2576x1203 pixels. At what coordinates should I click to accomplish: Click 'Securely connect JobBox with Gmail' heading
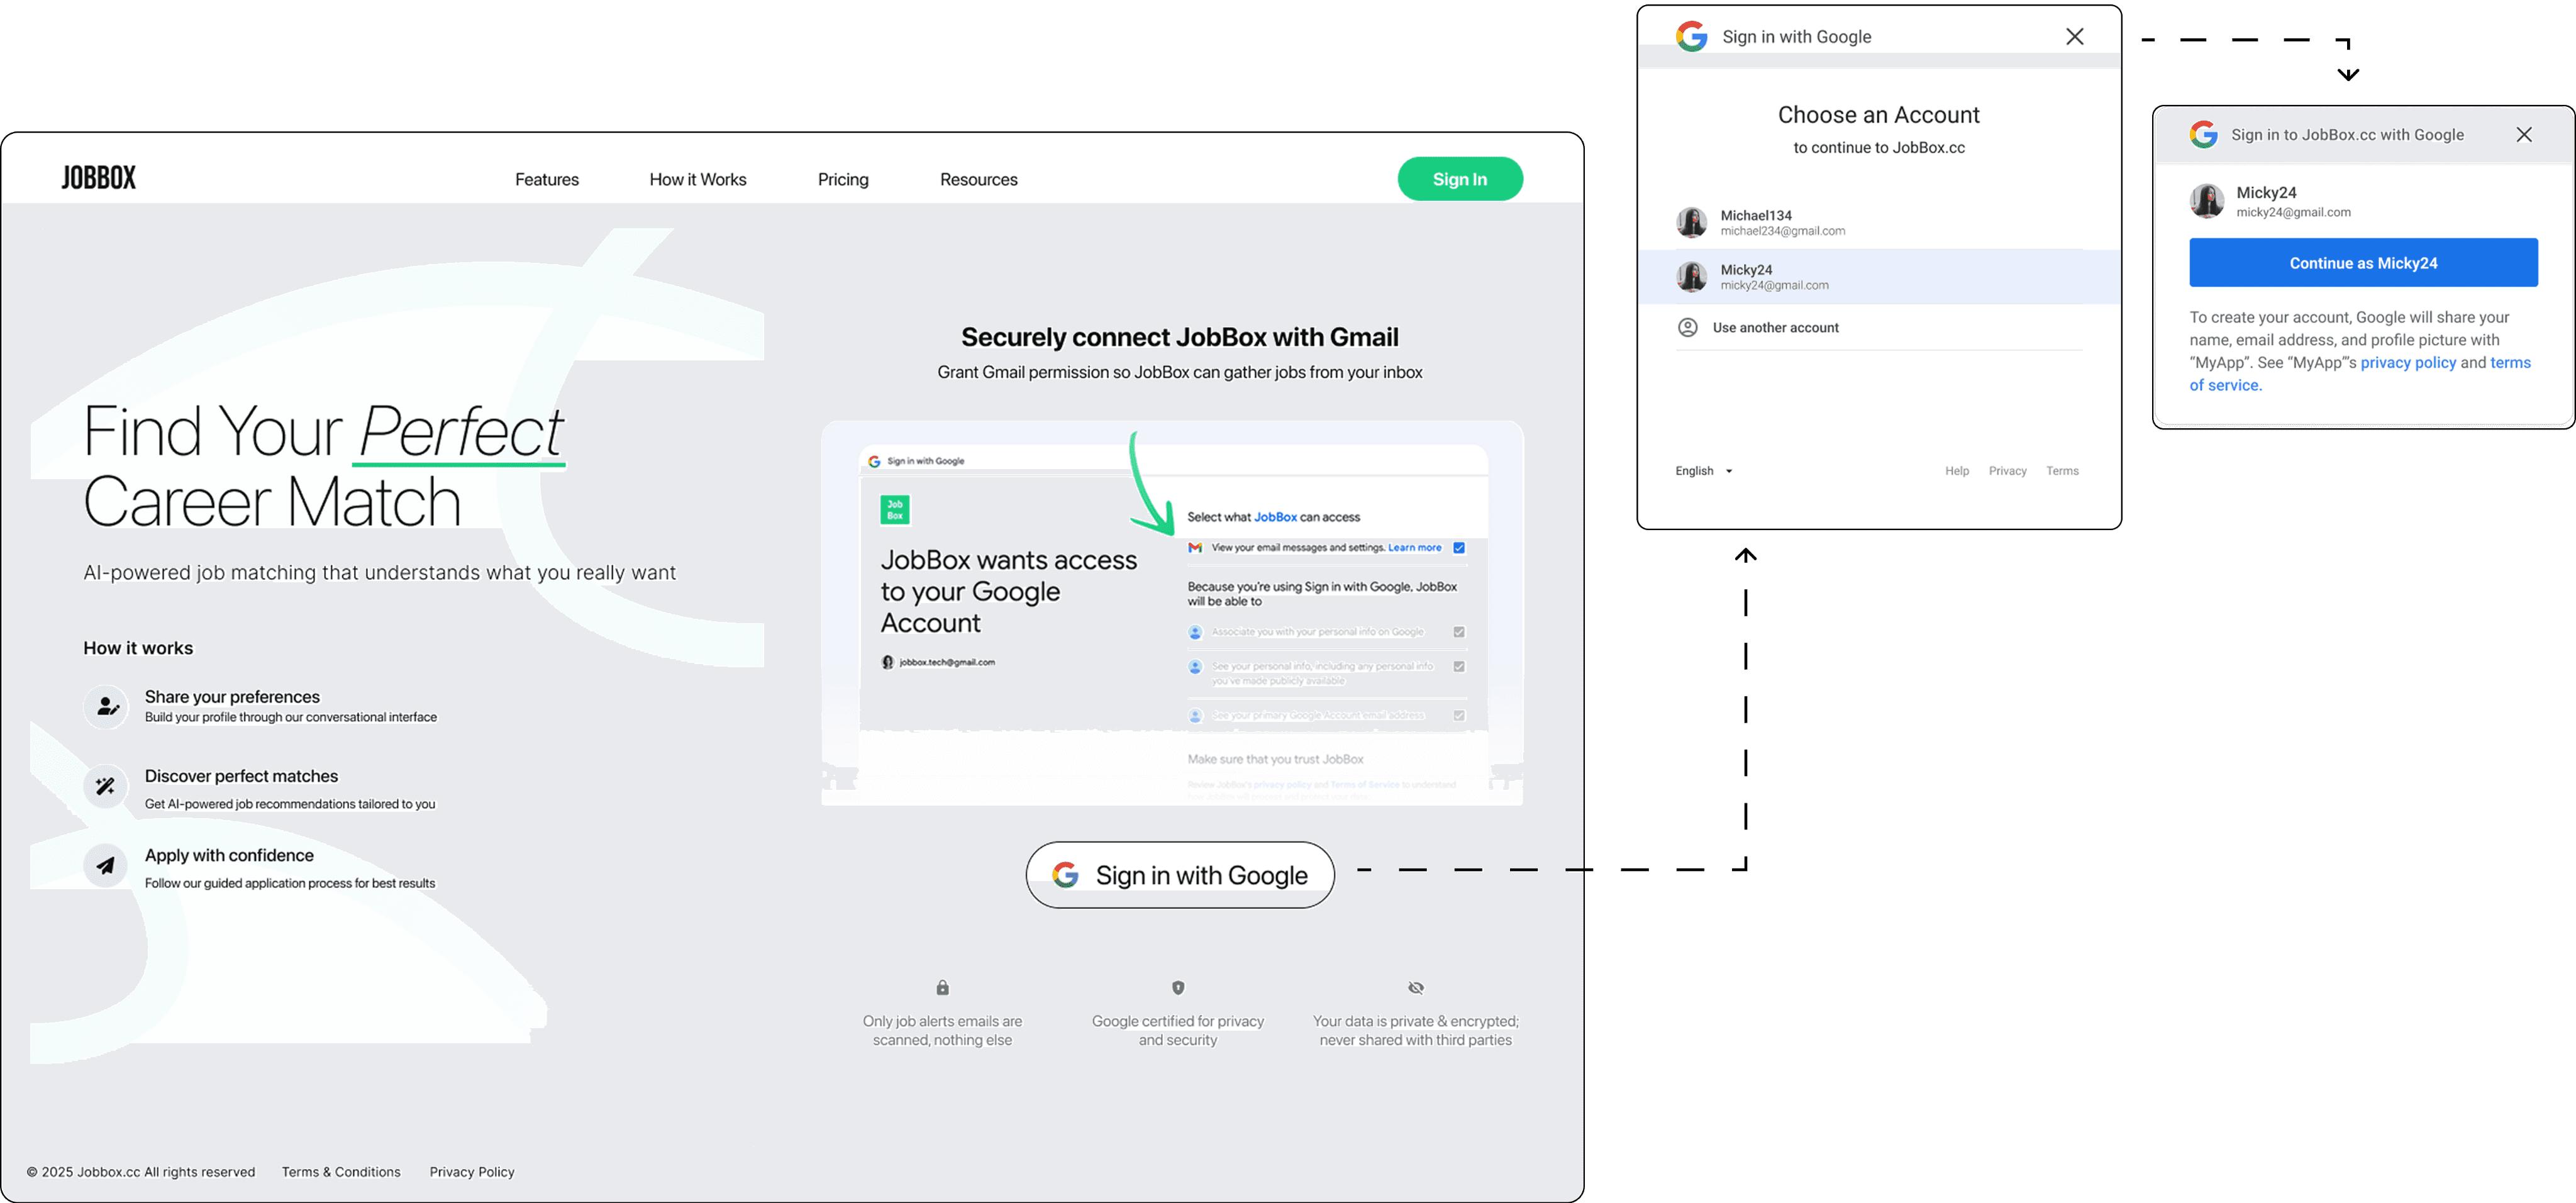1180,337
